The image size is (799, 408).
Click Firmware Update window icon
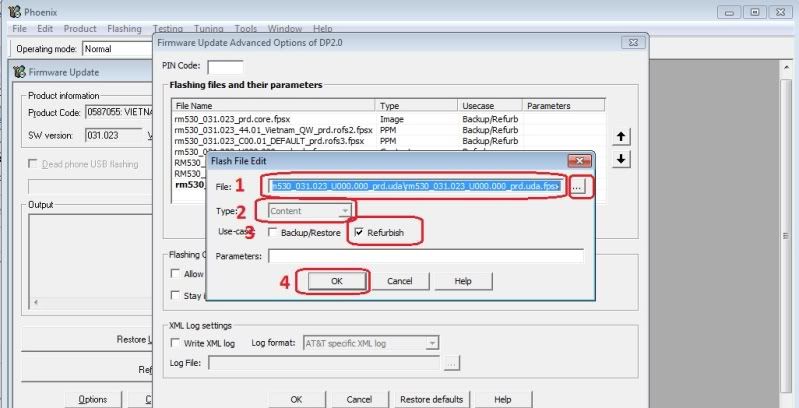pos(19,72)
